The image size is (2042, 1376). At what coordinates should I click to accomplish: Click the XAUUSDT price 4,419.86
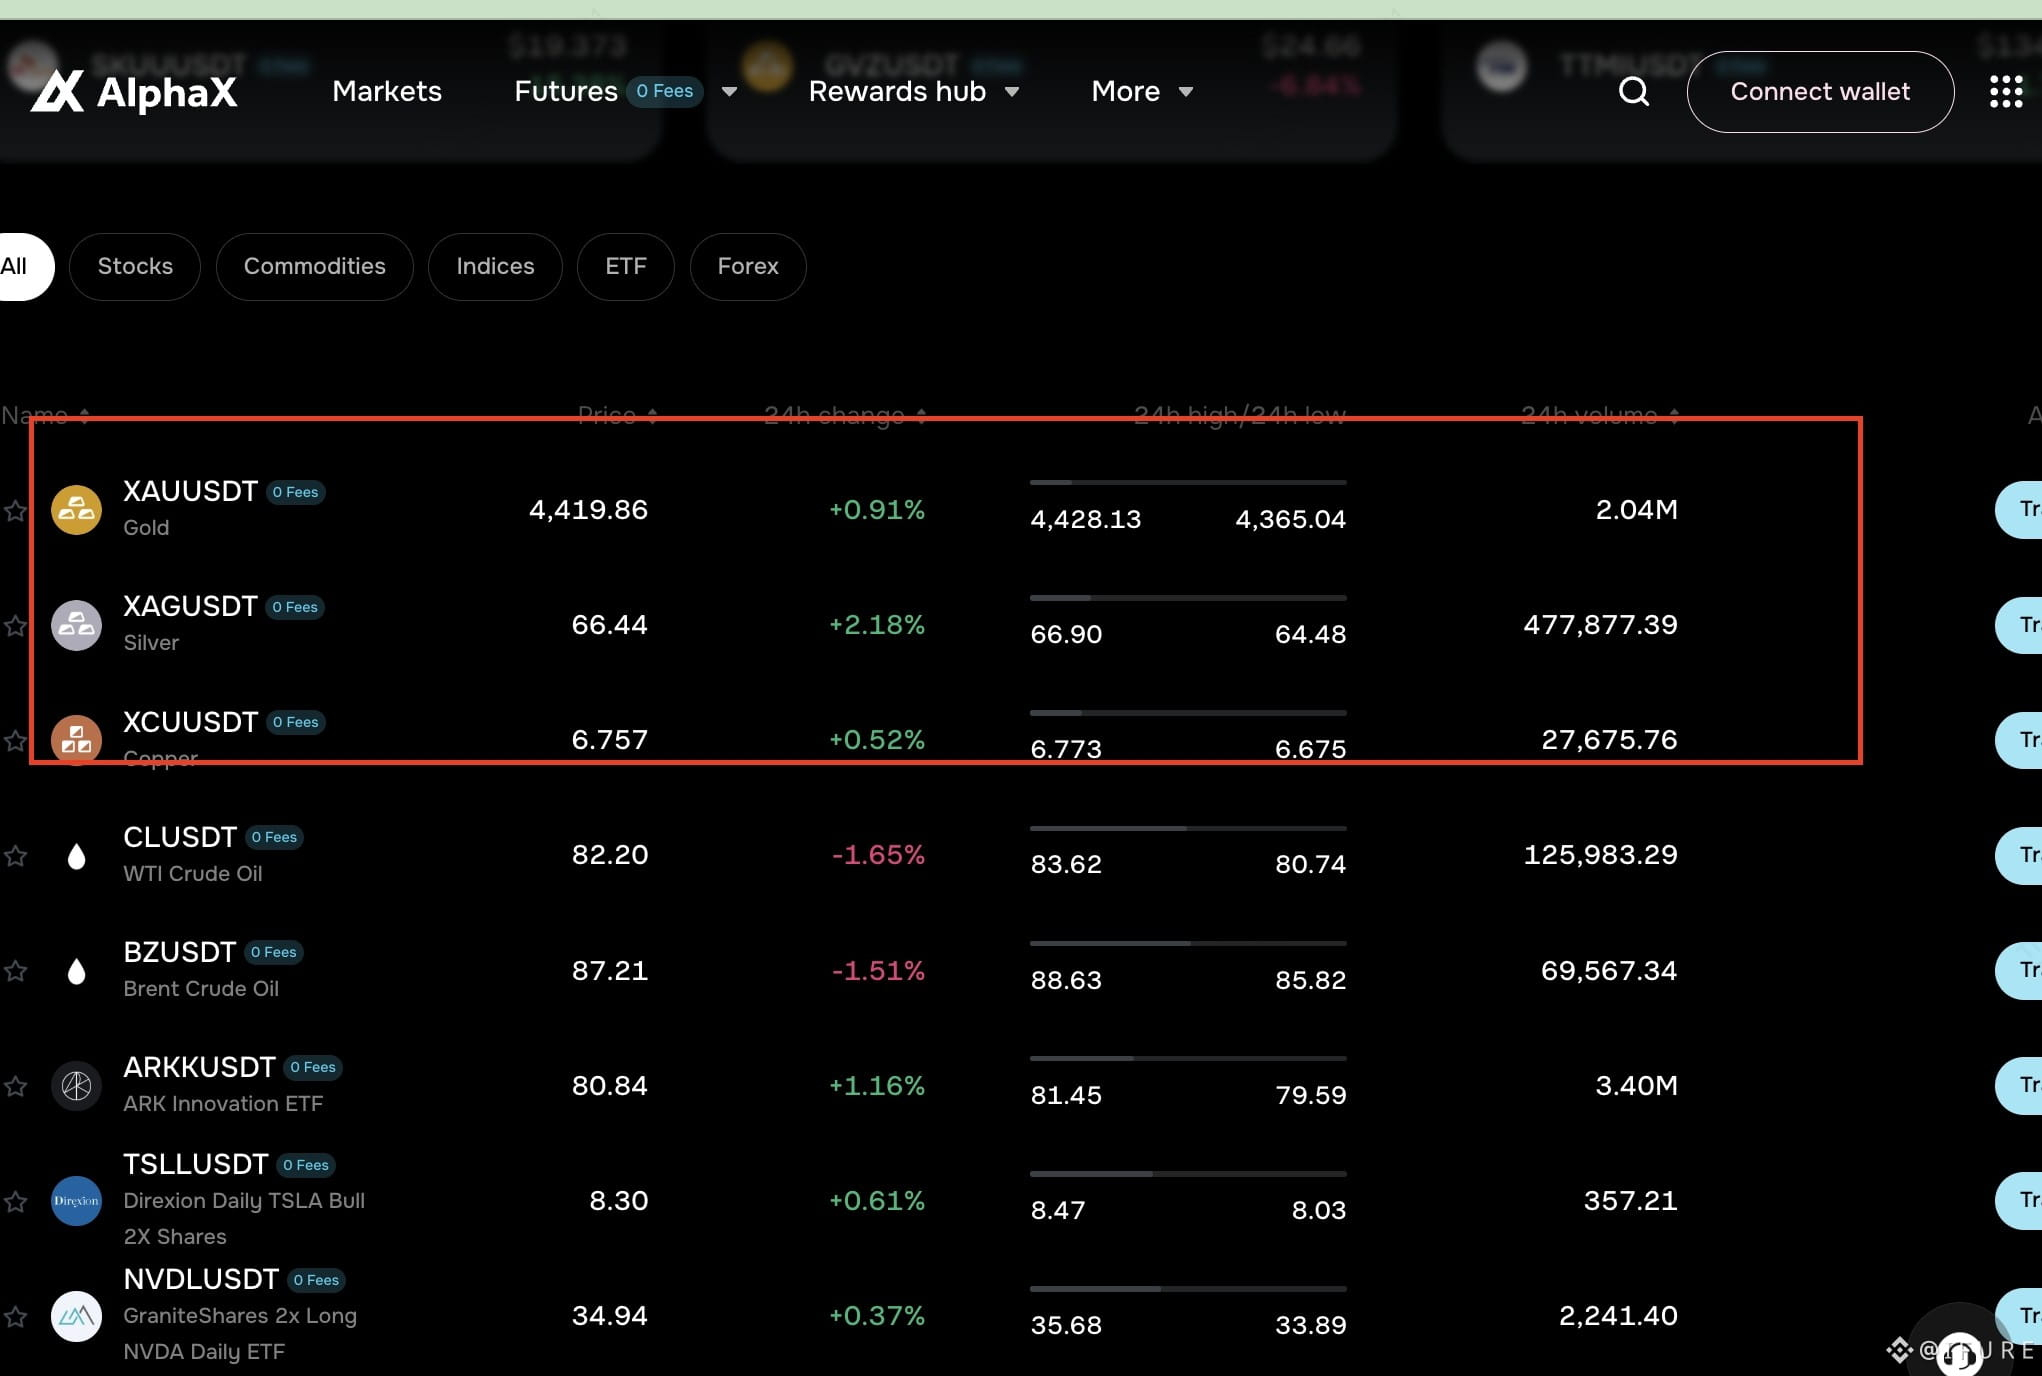coord(588,510)
